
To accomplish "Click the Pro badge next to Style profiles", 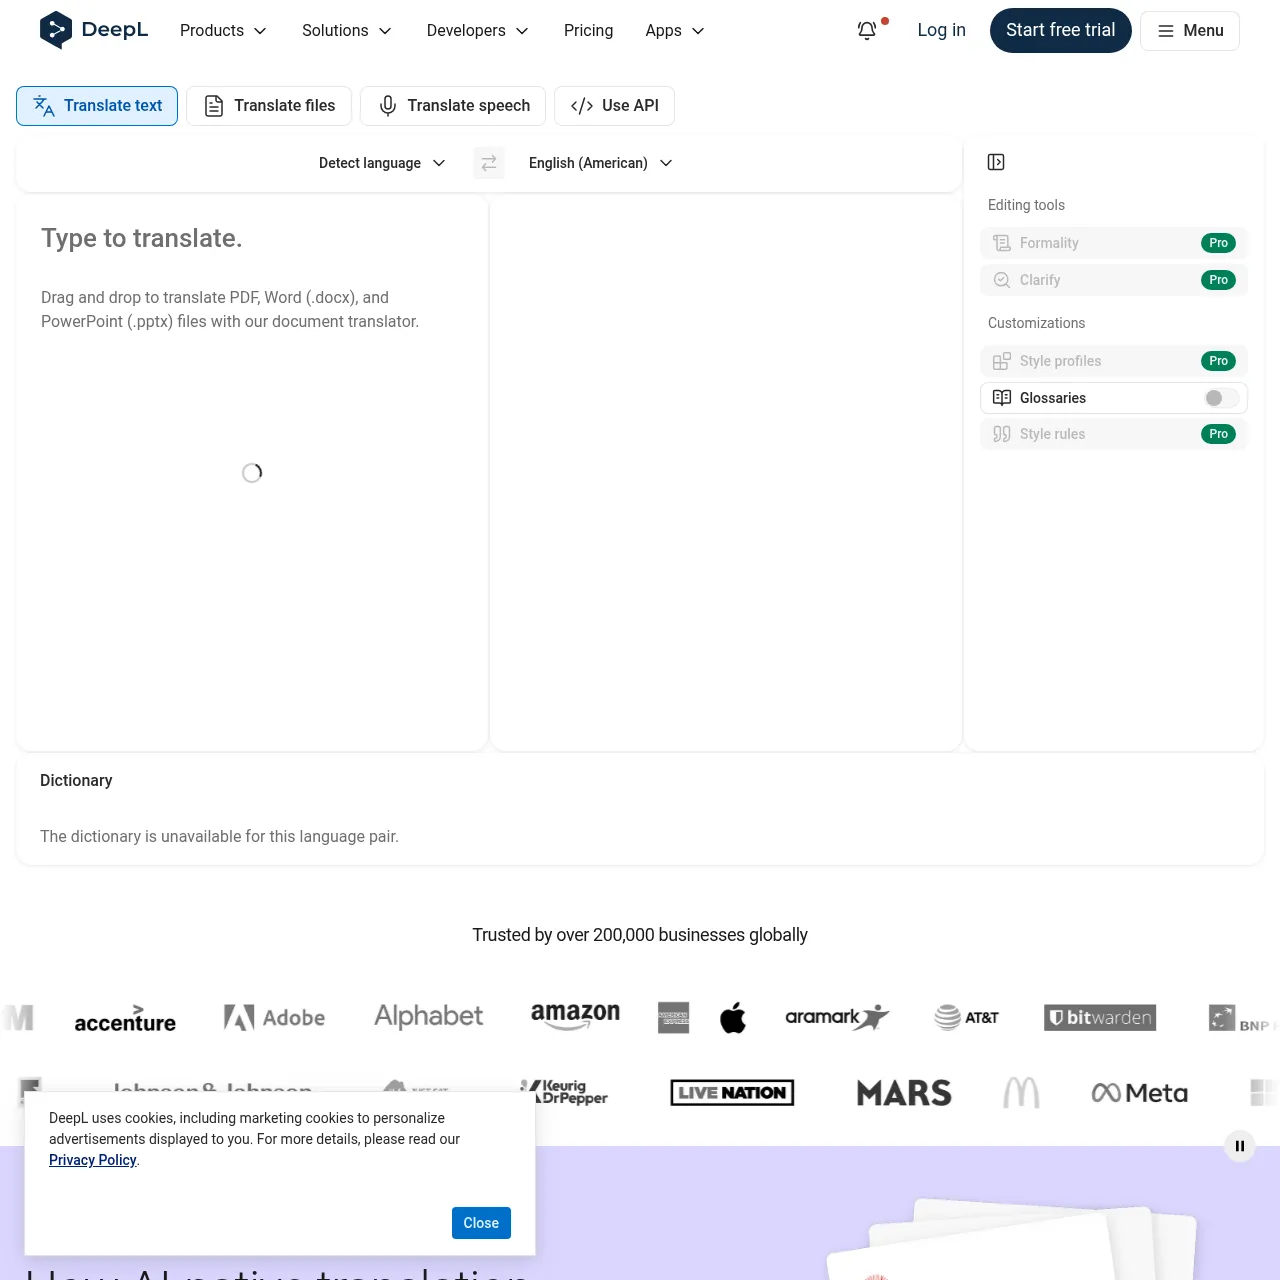I will [x=1218, y=361].
